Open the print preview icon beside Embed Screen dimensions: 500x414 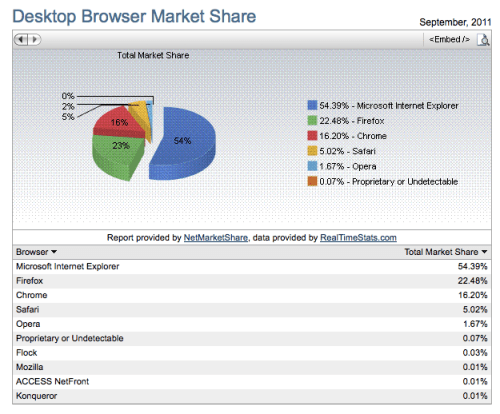483,40
